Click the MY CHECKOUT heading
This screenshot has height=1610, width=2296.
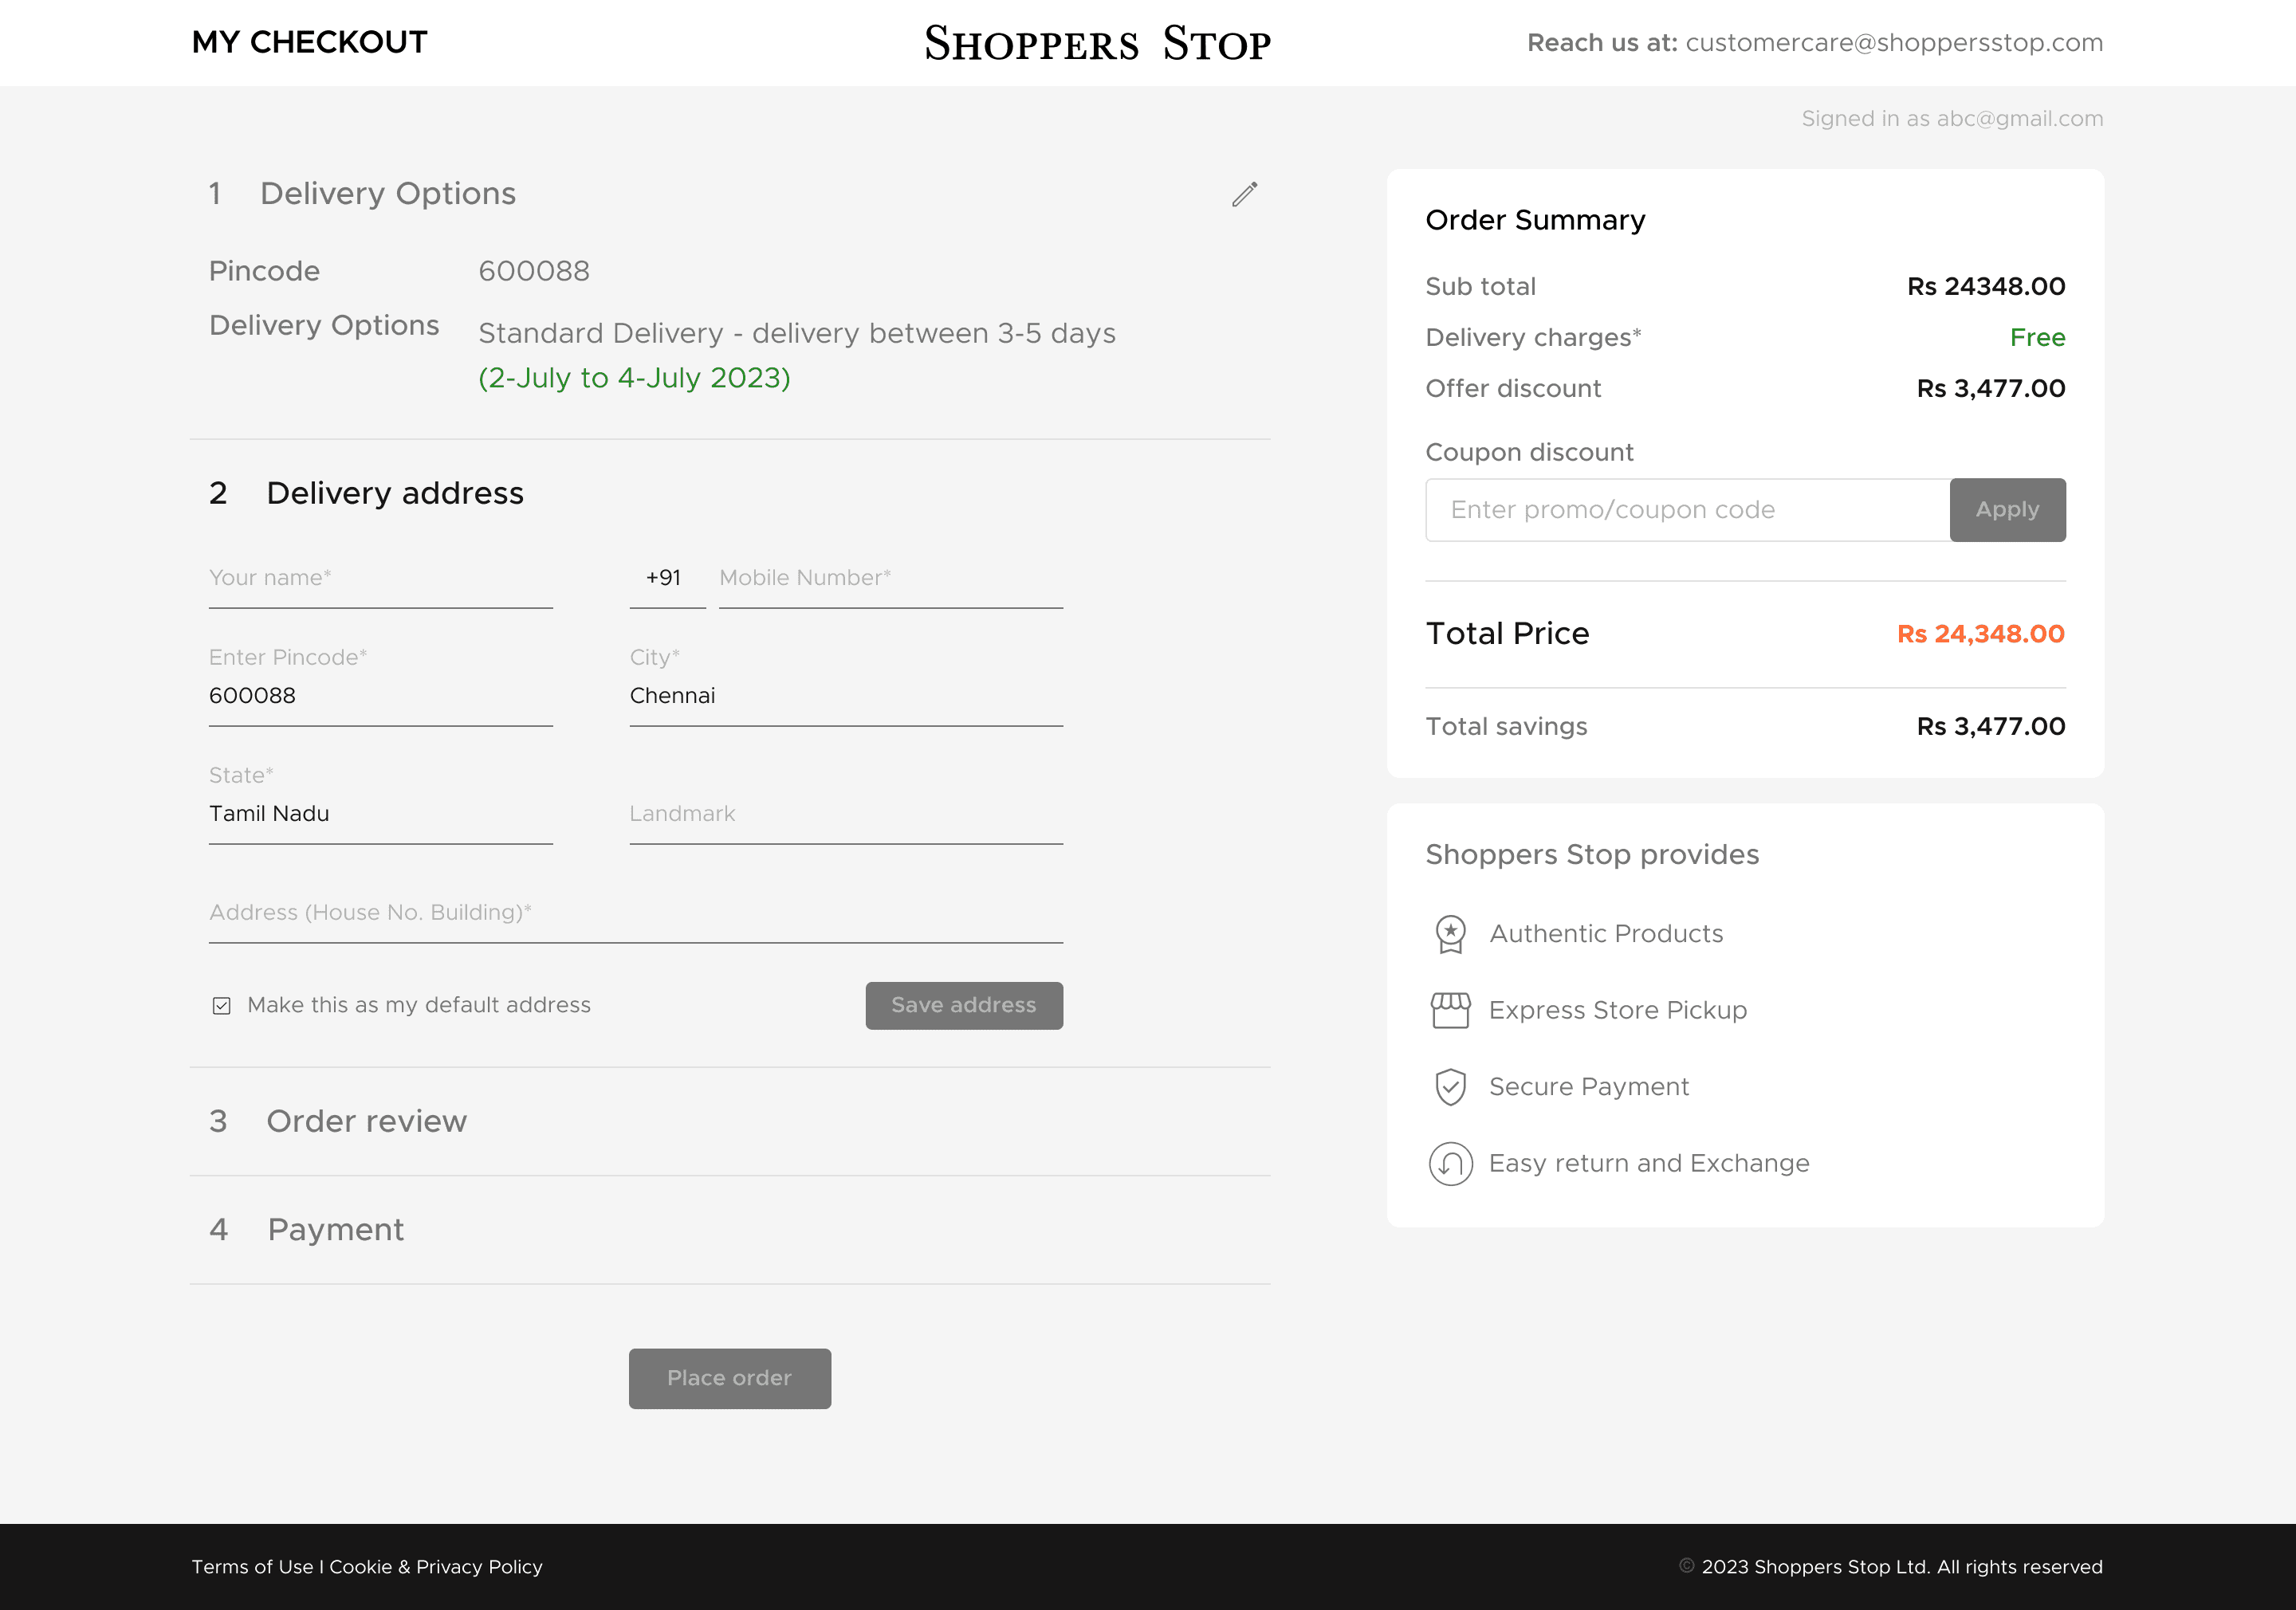(x=309, y=42)
